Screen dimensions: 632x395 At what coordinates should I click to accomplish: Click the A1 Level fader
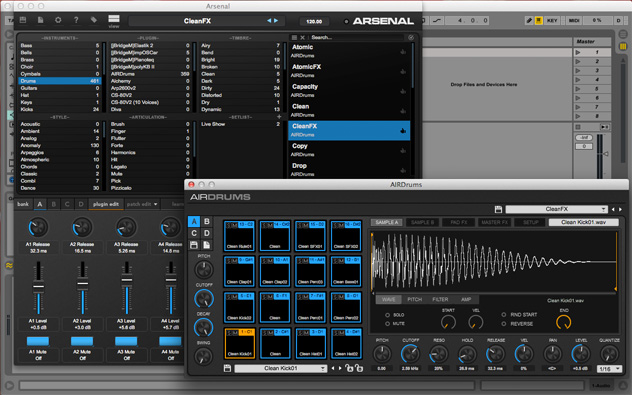pyautogui.click(x=38, y=287)
